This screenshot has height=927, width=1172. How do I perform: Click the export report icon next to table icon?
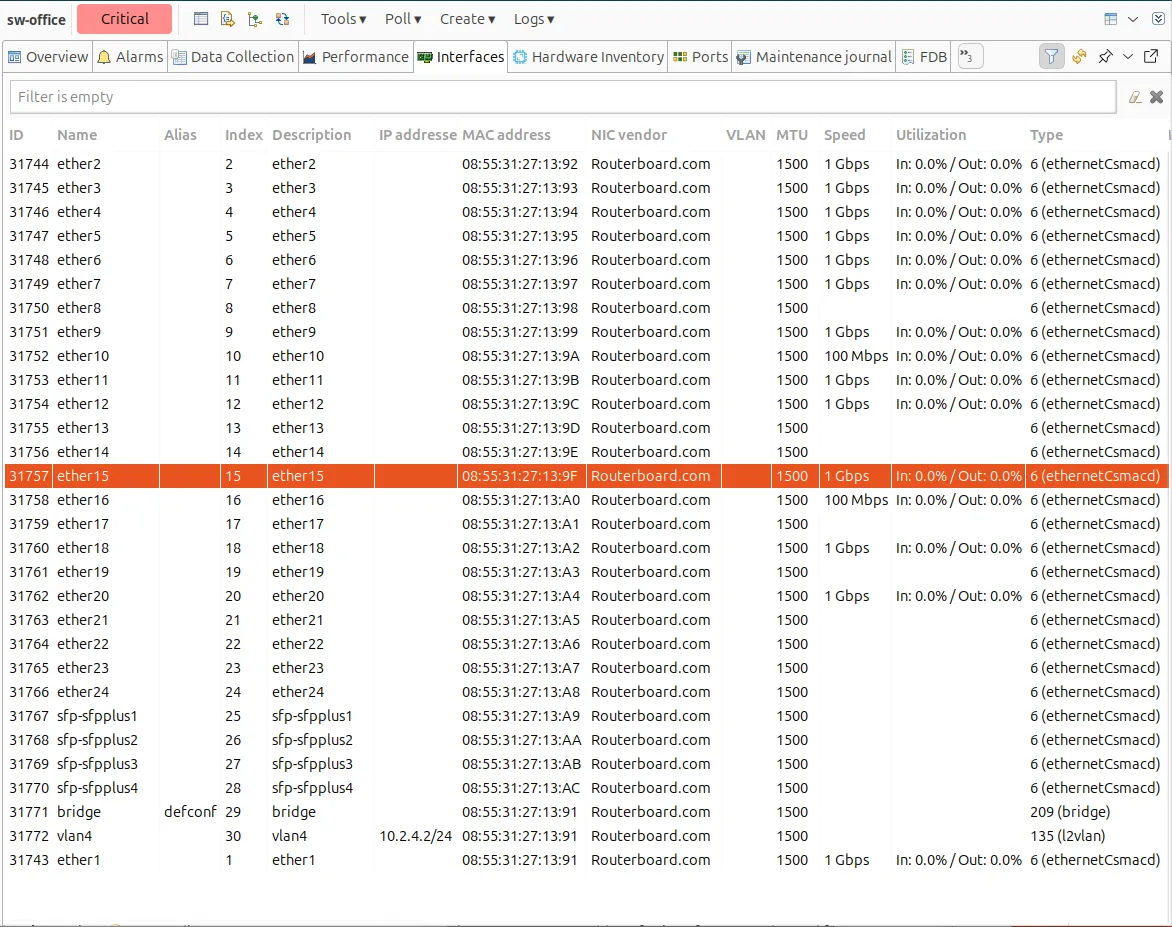coord(228,19)
